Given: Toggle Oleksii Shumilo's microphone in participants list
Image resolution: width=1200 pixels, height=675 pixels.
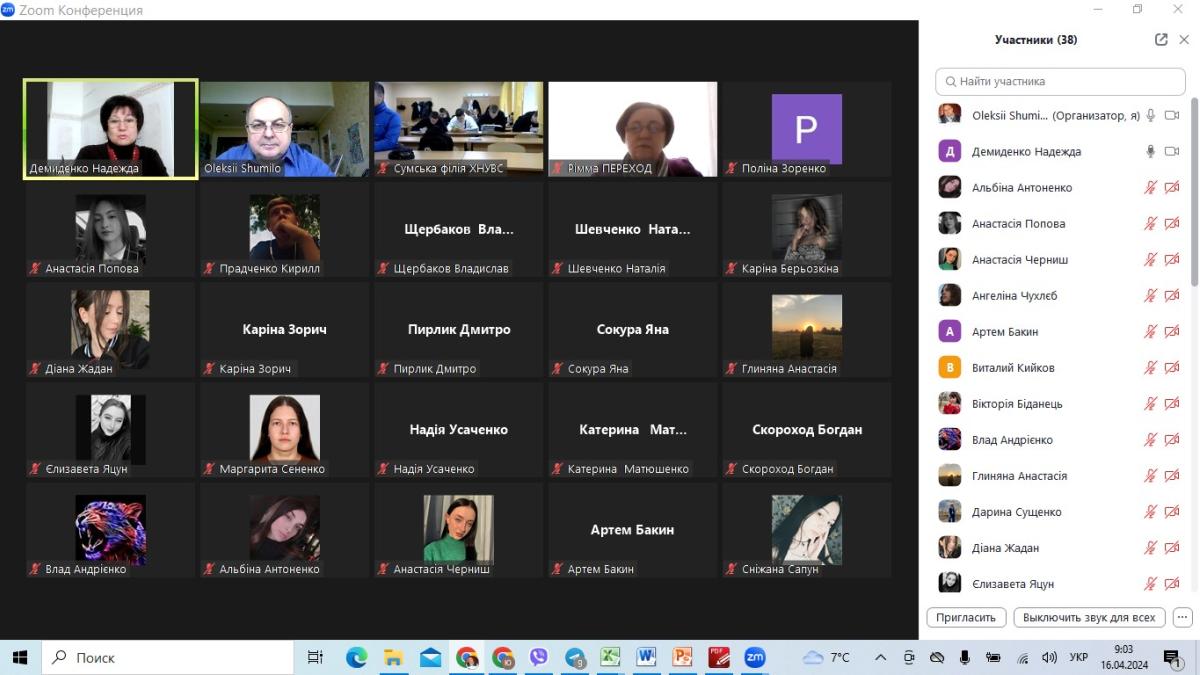Looking at the screenshot, I should [x=1151, y=116].
